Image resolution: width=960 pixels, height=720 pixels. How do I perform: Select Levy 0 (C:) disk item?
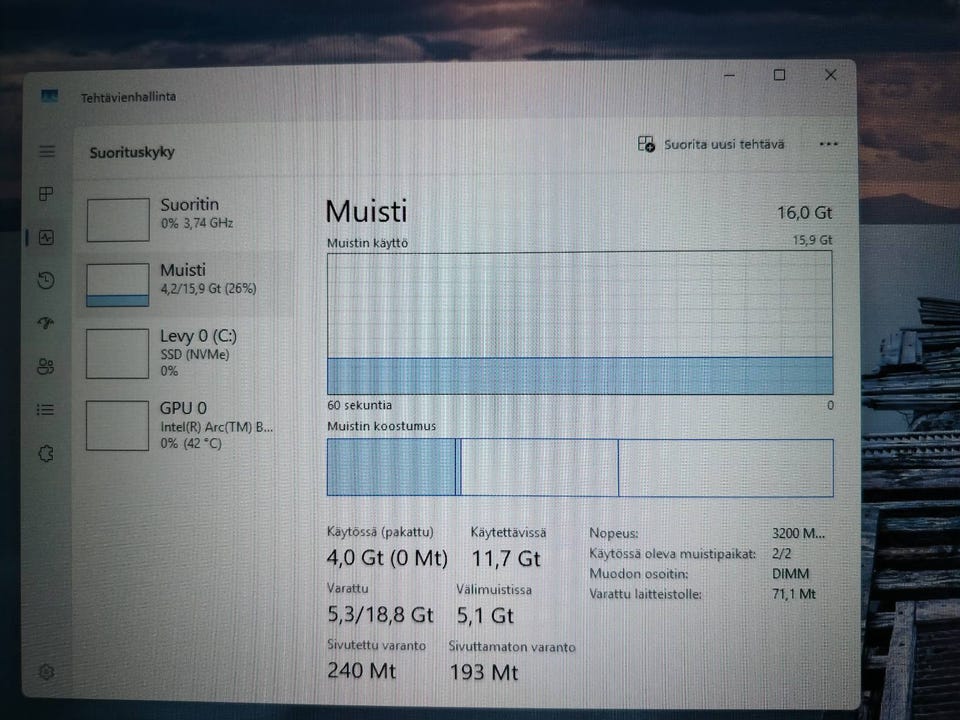(x=184, y=353)
